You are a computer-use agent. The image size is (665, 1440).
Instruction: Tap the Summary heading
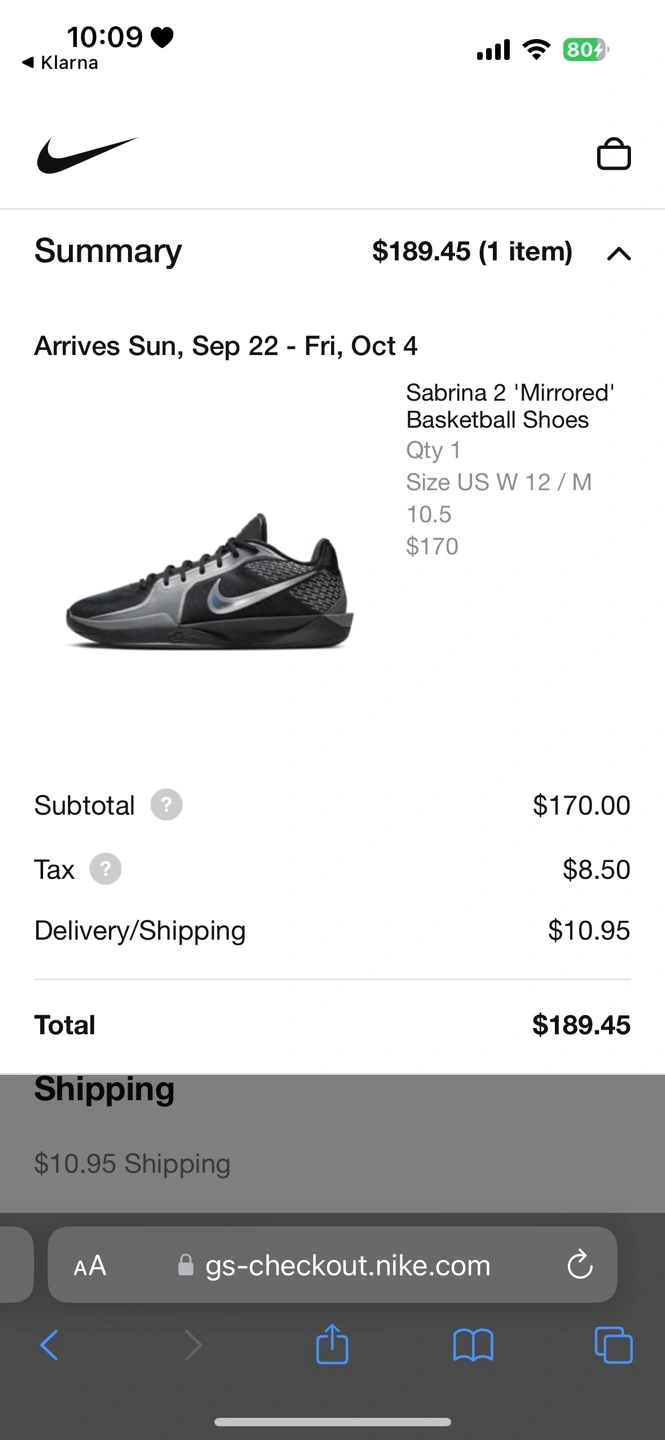click(x=108, y=251)
